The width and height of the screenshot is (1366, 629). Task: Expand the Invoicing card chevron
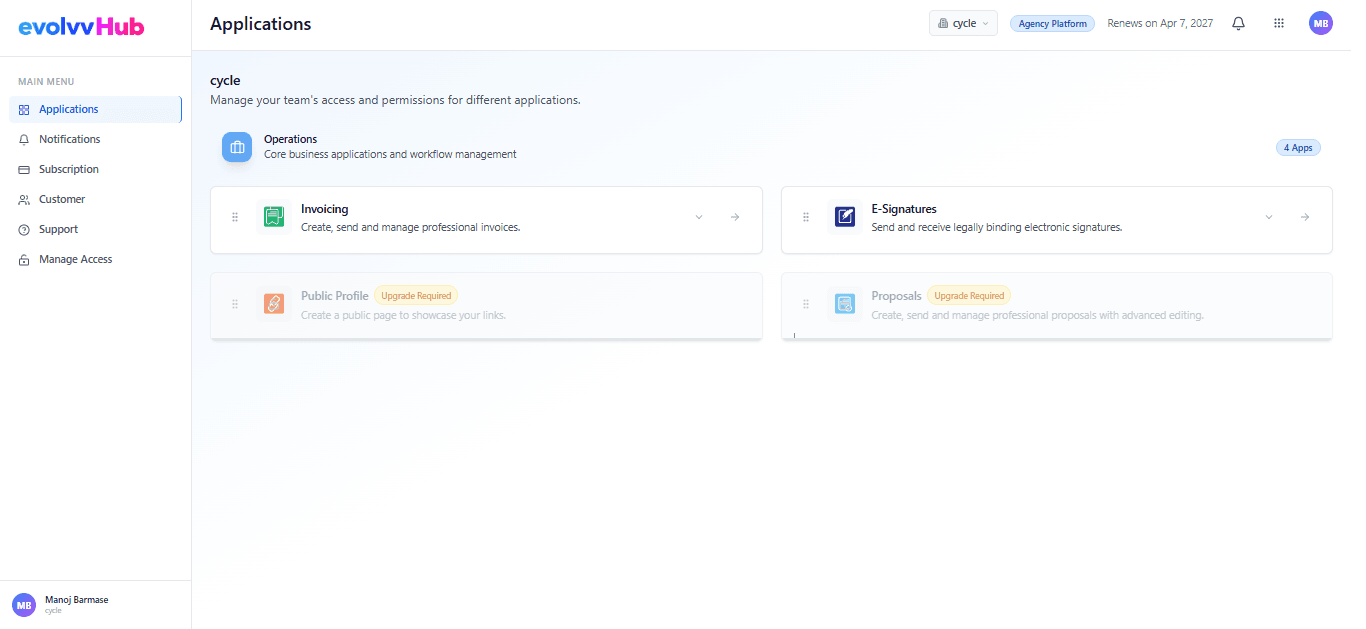coord(699,217)
